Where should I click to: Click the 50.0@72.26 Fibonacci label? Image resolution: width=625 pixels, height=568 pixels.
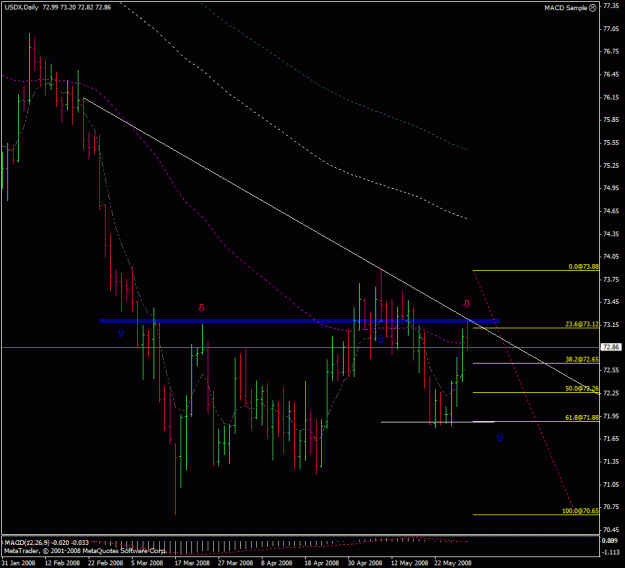[582, 388]
